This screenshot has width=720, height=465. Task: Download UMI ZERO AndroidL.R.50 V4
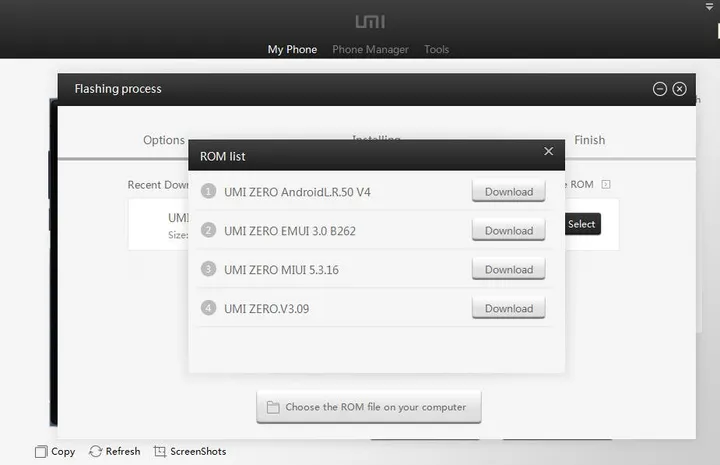(x=508, y=191)
